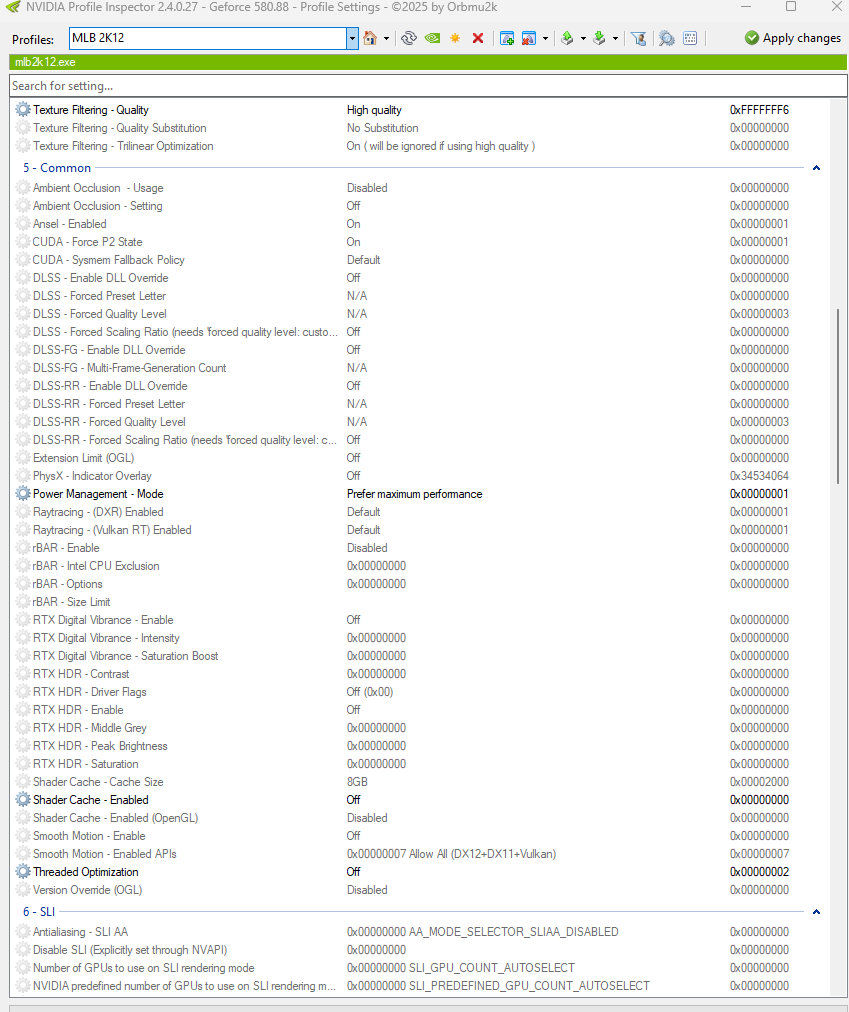849x1012 pixels.
Task: Toggle the customized settings filter icon
Action: tap(639, 38)
